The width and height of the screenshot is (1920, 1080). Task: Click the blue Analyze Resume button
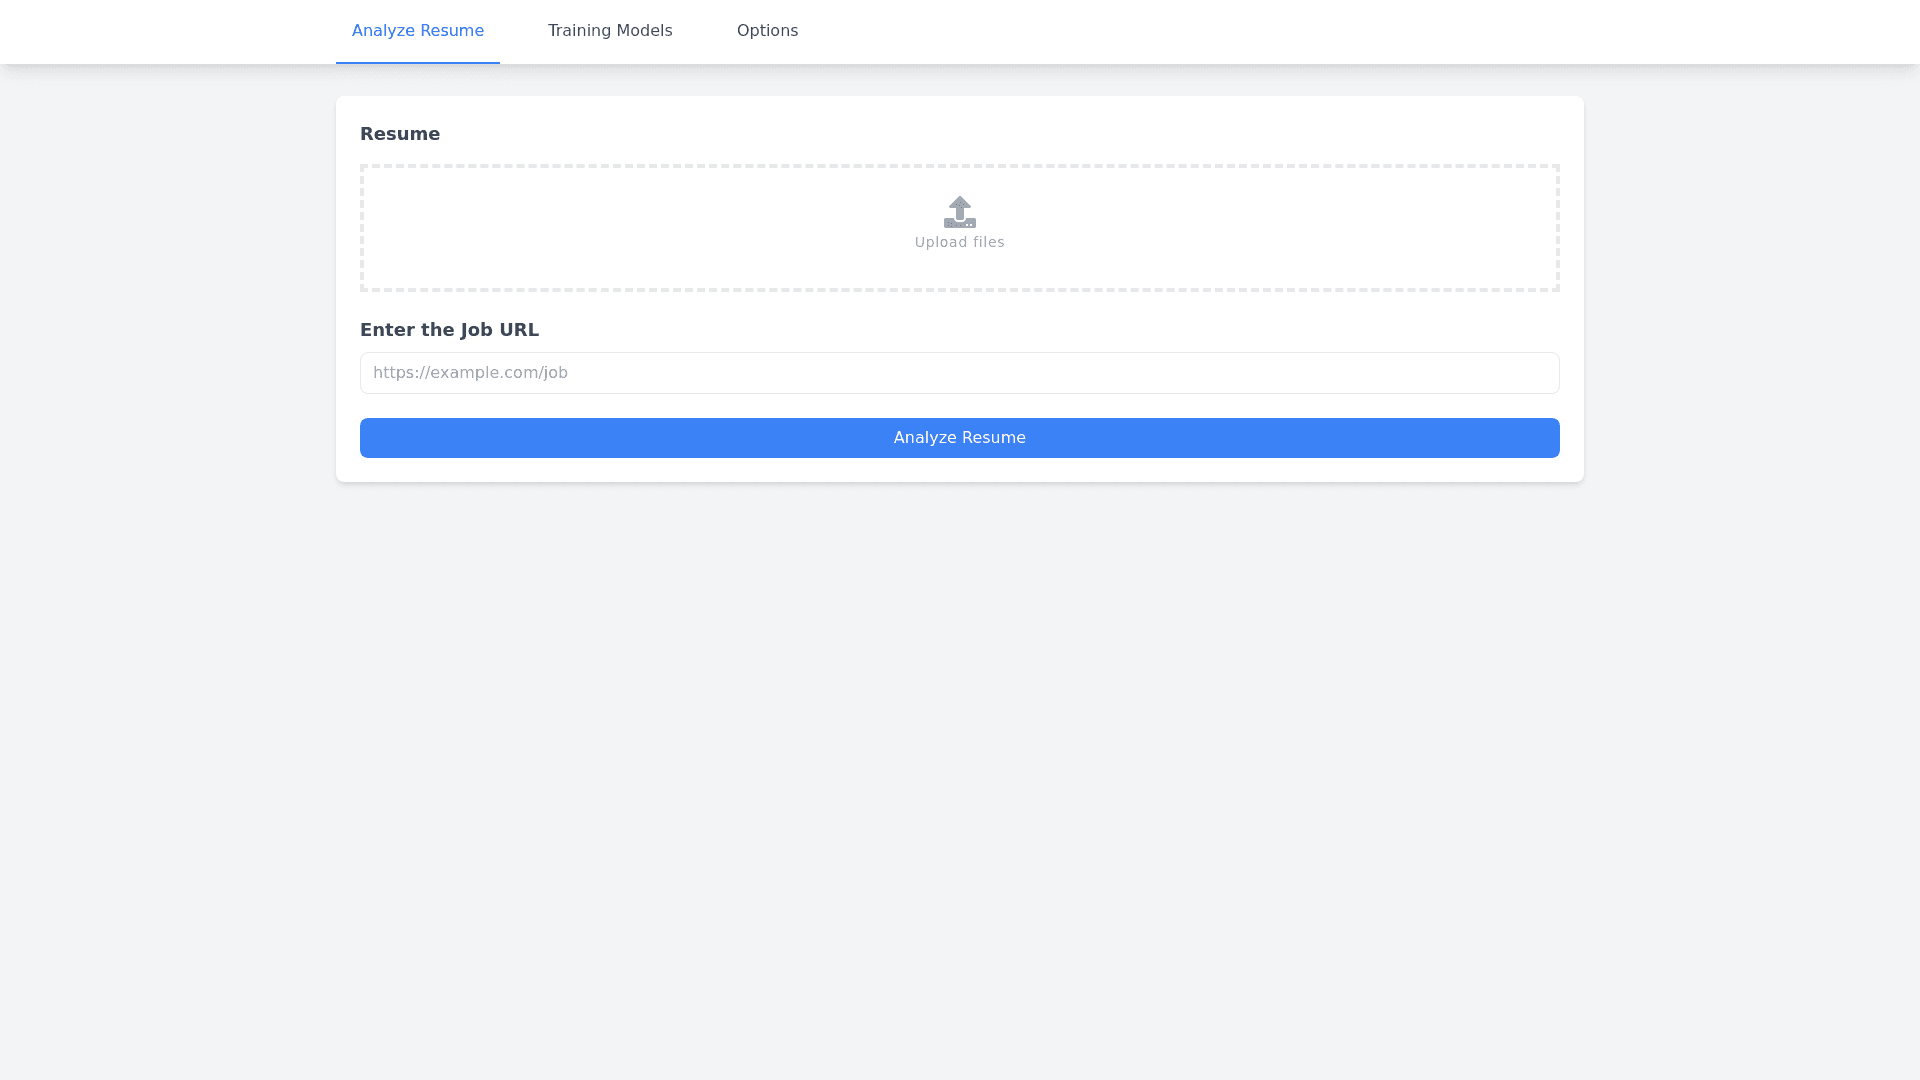(x=959, y=437)
